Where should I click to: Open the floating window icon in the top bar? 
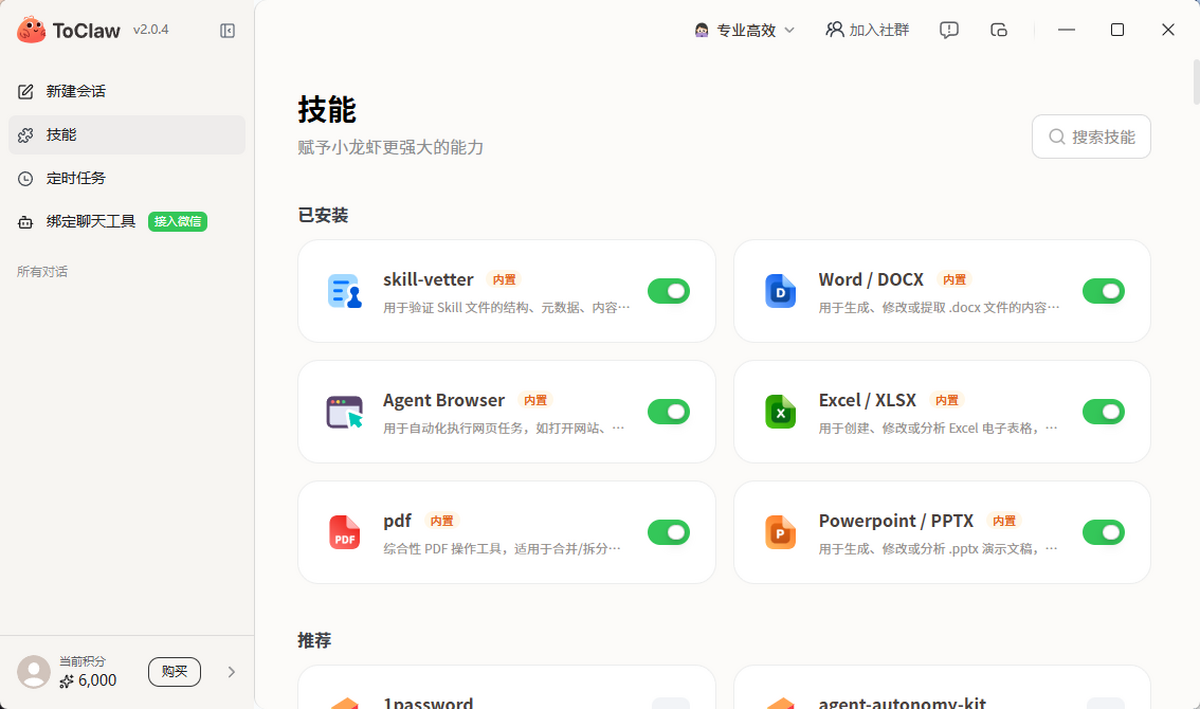tap(998, 30)
